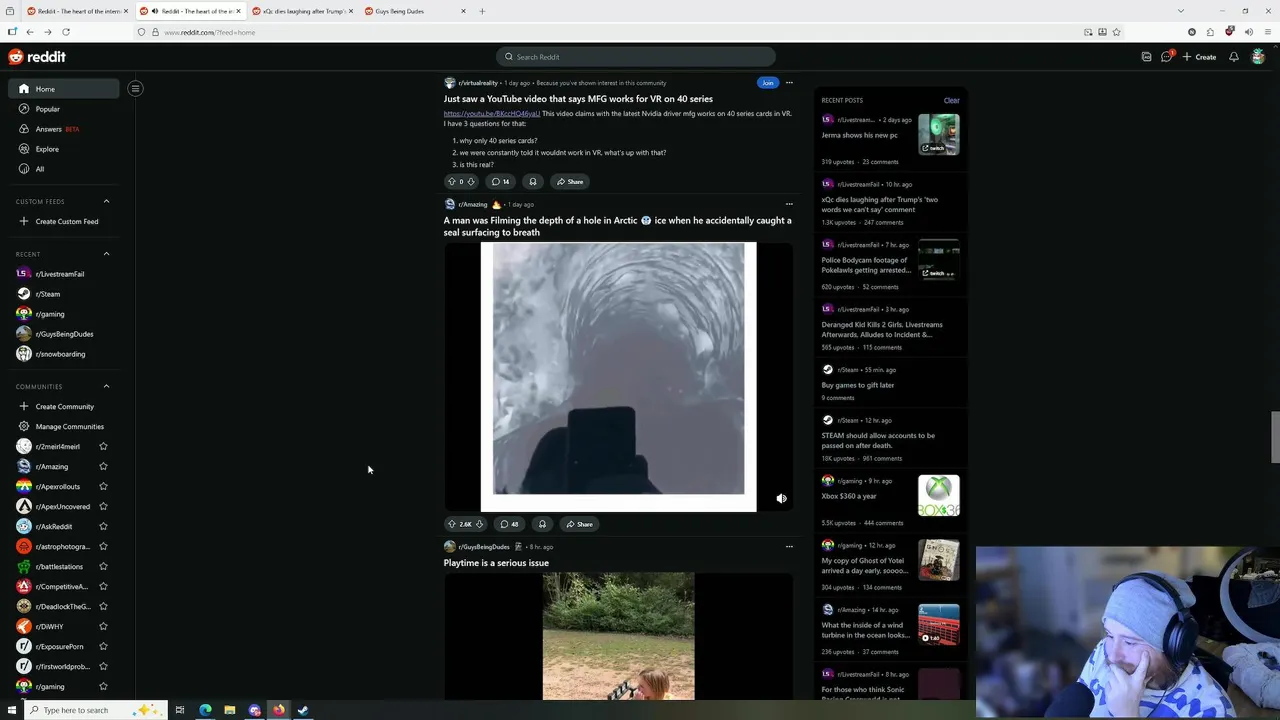Give award on Arctic seal post
The image size is (1280, 720).
coord(542,524)
